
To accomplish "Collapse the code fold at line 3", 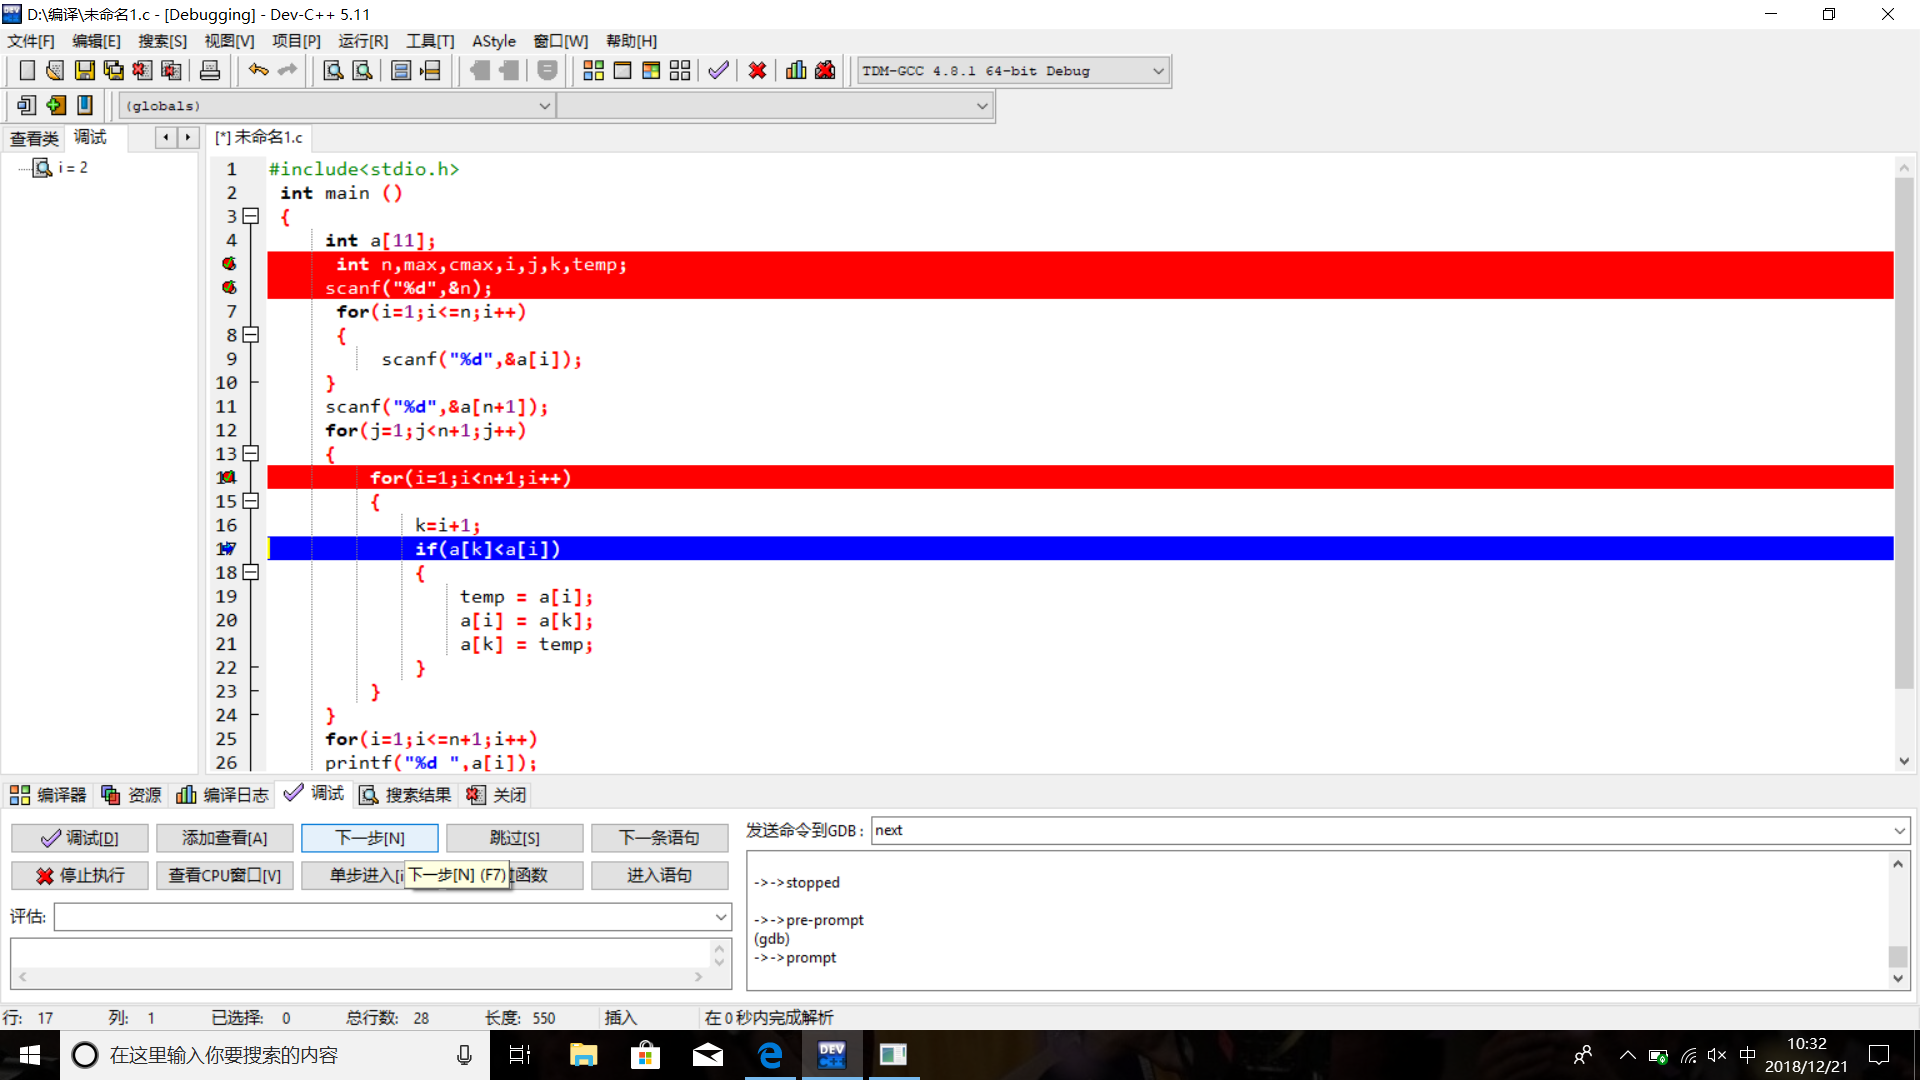I will 251,216.
